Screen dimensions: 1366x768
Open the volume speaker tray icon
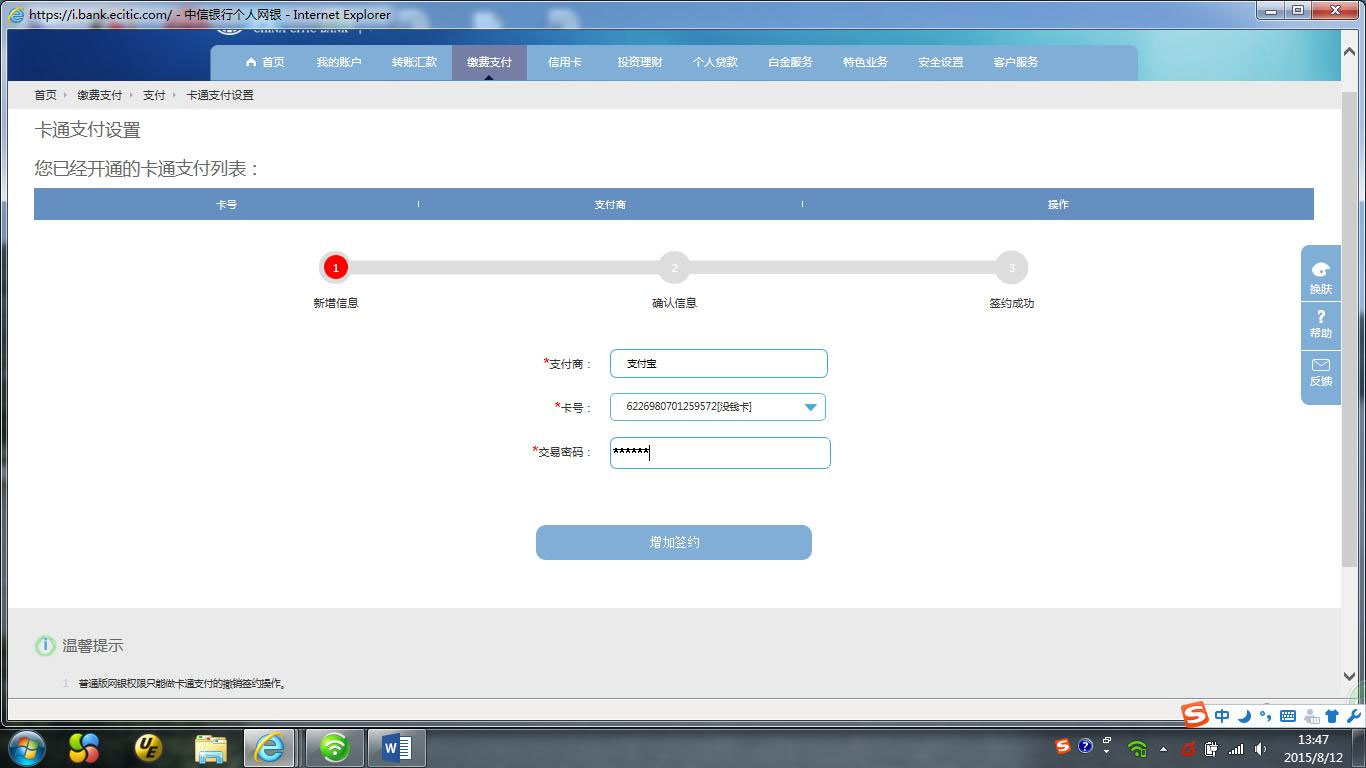pyautogui.click(x=1260, y=748)
